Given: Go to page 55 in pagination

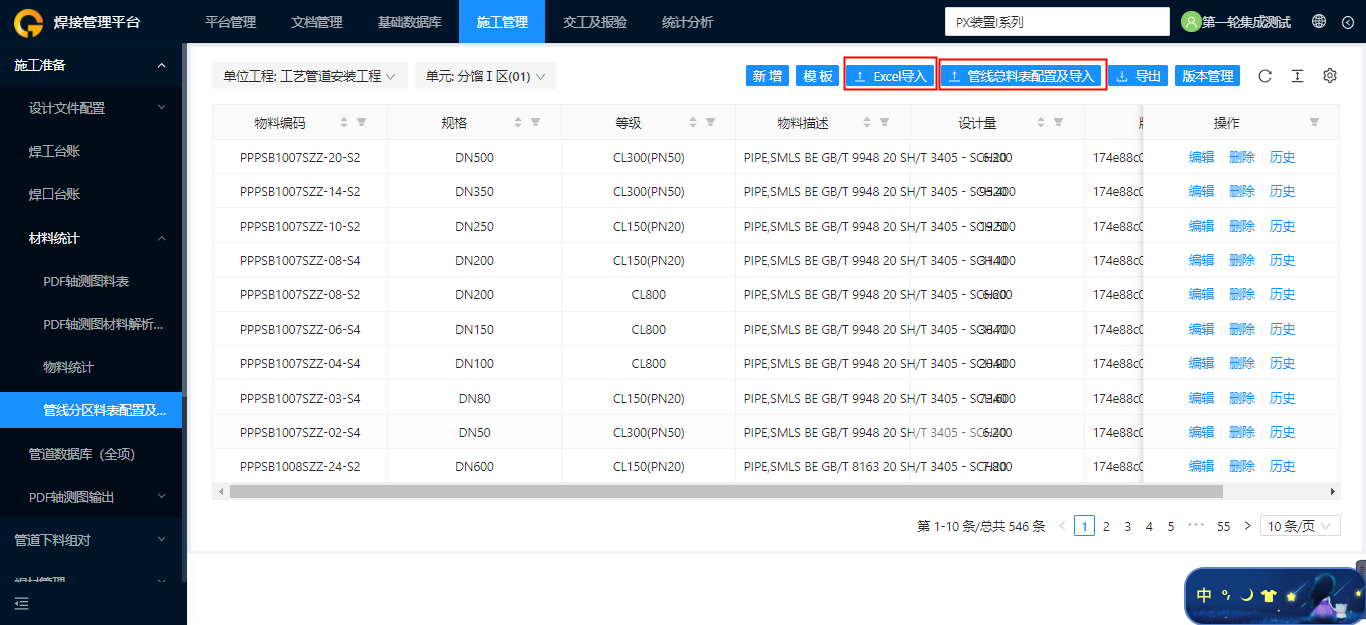Looking at the screenshot, I should click(x=1223, y=526).
